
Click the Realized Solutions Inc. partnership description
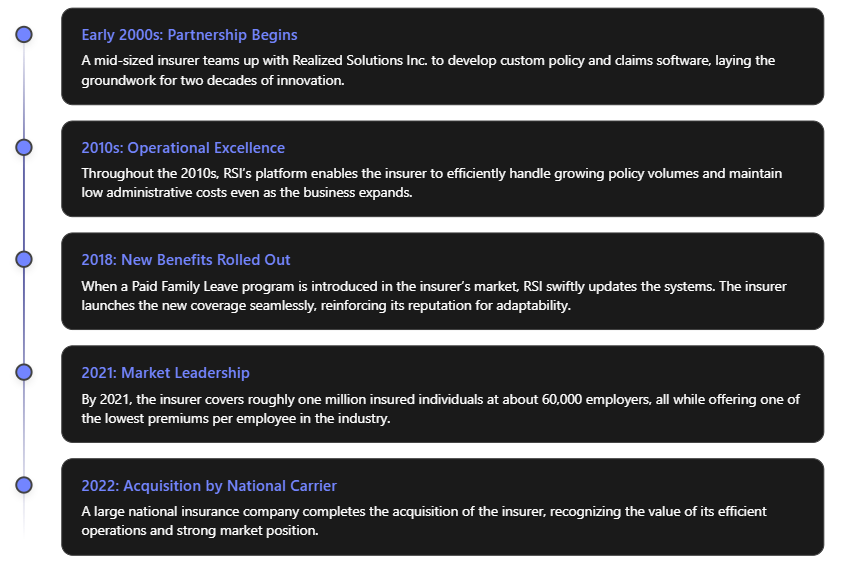tap(428, 70)
